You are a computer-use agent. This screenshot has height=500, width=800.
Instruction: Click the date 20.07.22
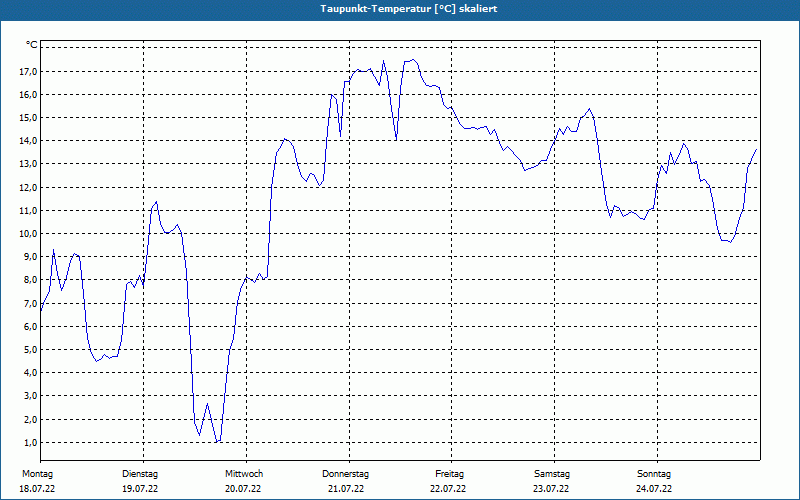click(243, 489)
